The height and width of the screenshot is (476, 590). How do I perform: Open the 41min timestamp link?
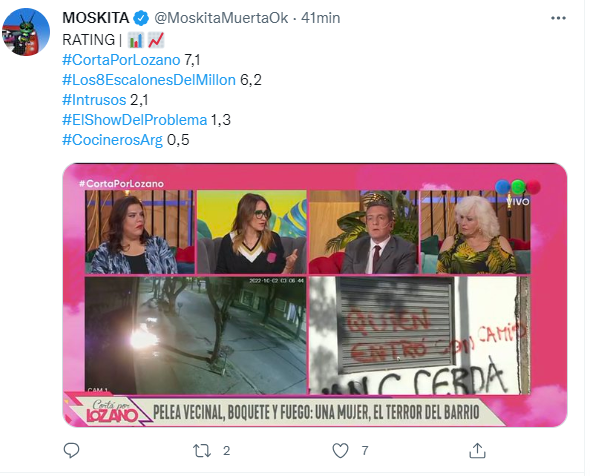tap(321, 18)
